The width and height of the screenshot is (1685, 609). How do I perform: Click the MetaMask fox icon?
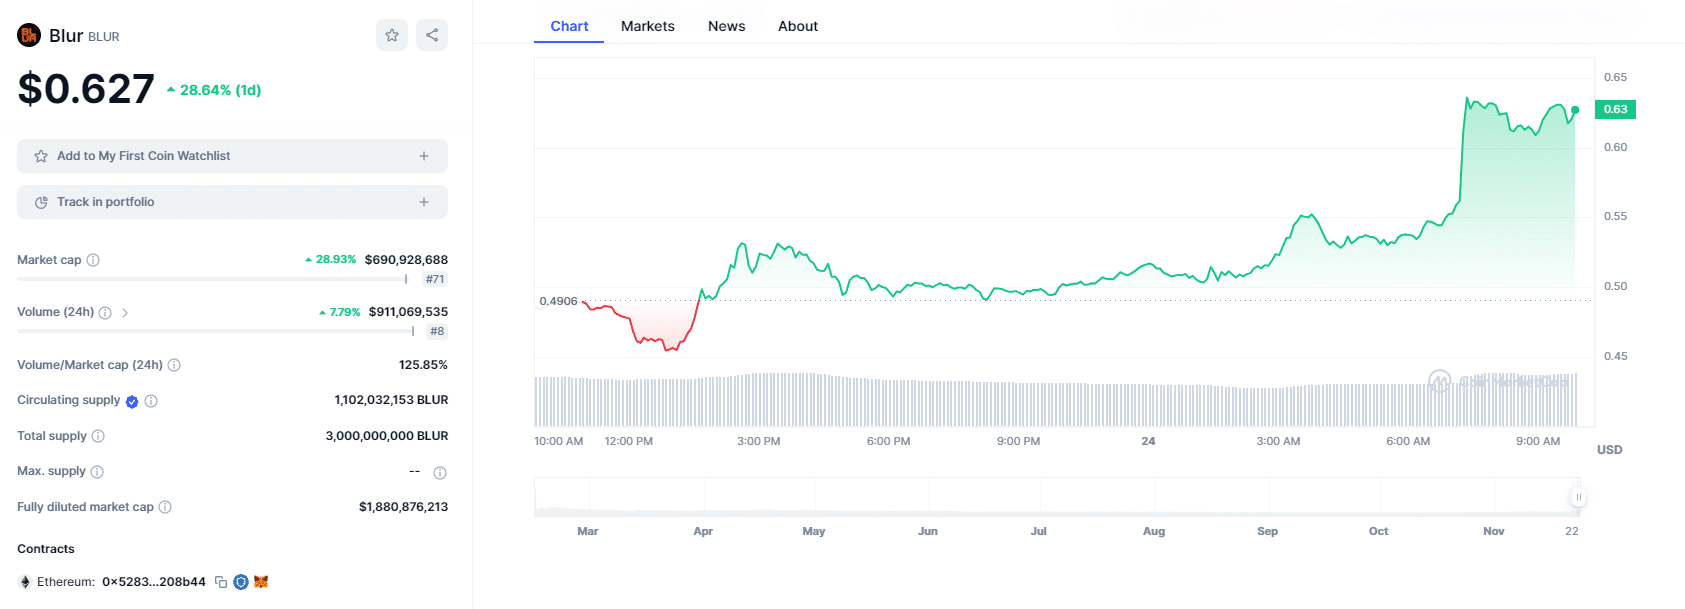coord(261,582)
